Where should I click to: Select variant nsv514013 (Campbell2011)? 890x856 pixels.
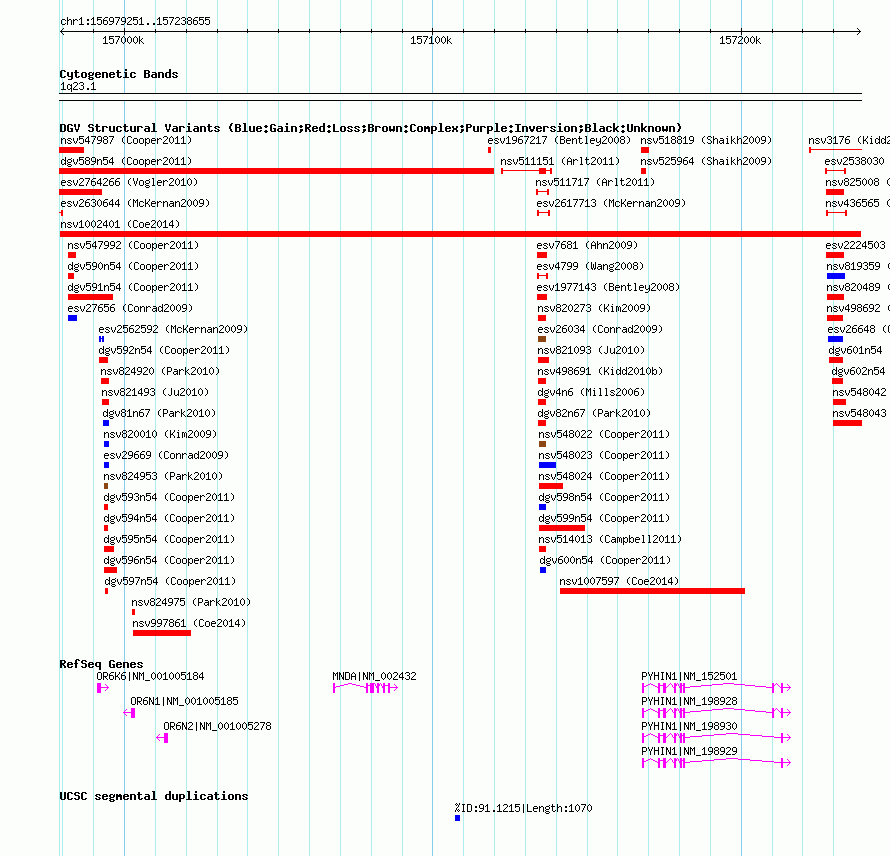coord(610,539)
